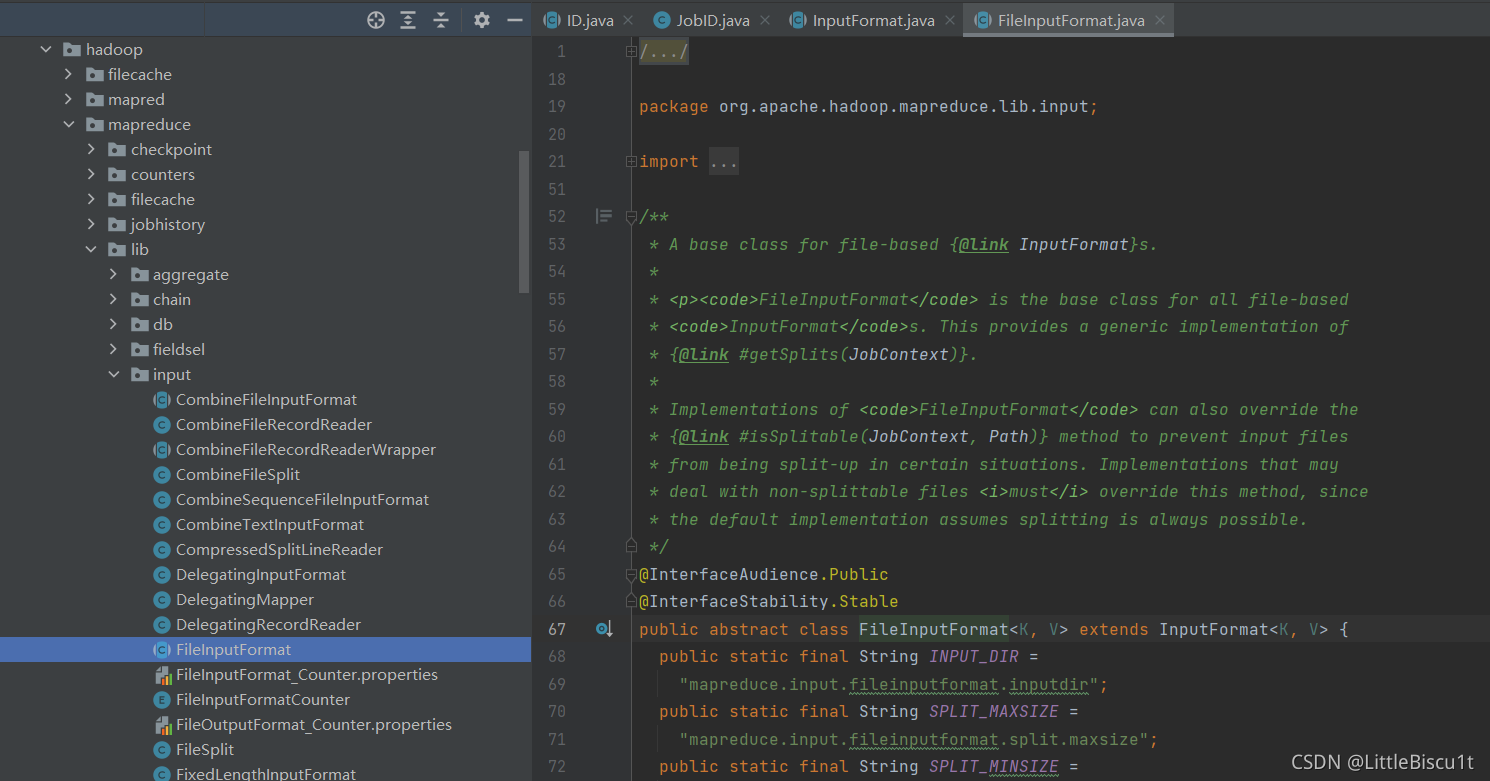The width and height of the screenshot is (1490, 781).
Task: Close the InputFormat.java tab
Action: (949, 20)
